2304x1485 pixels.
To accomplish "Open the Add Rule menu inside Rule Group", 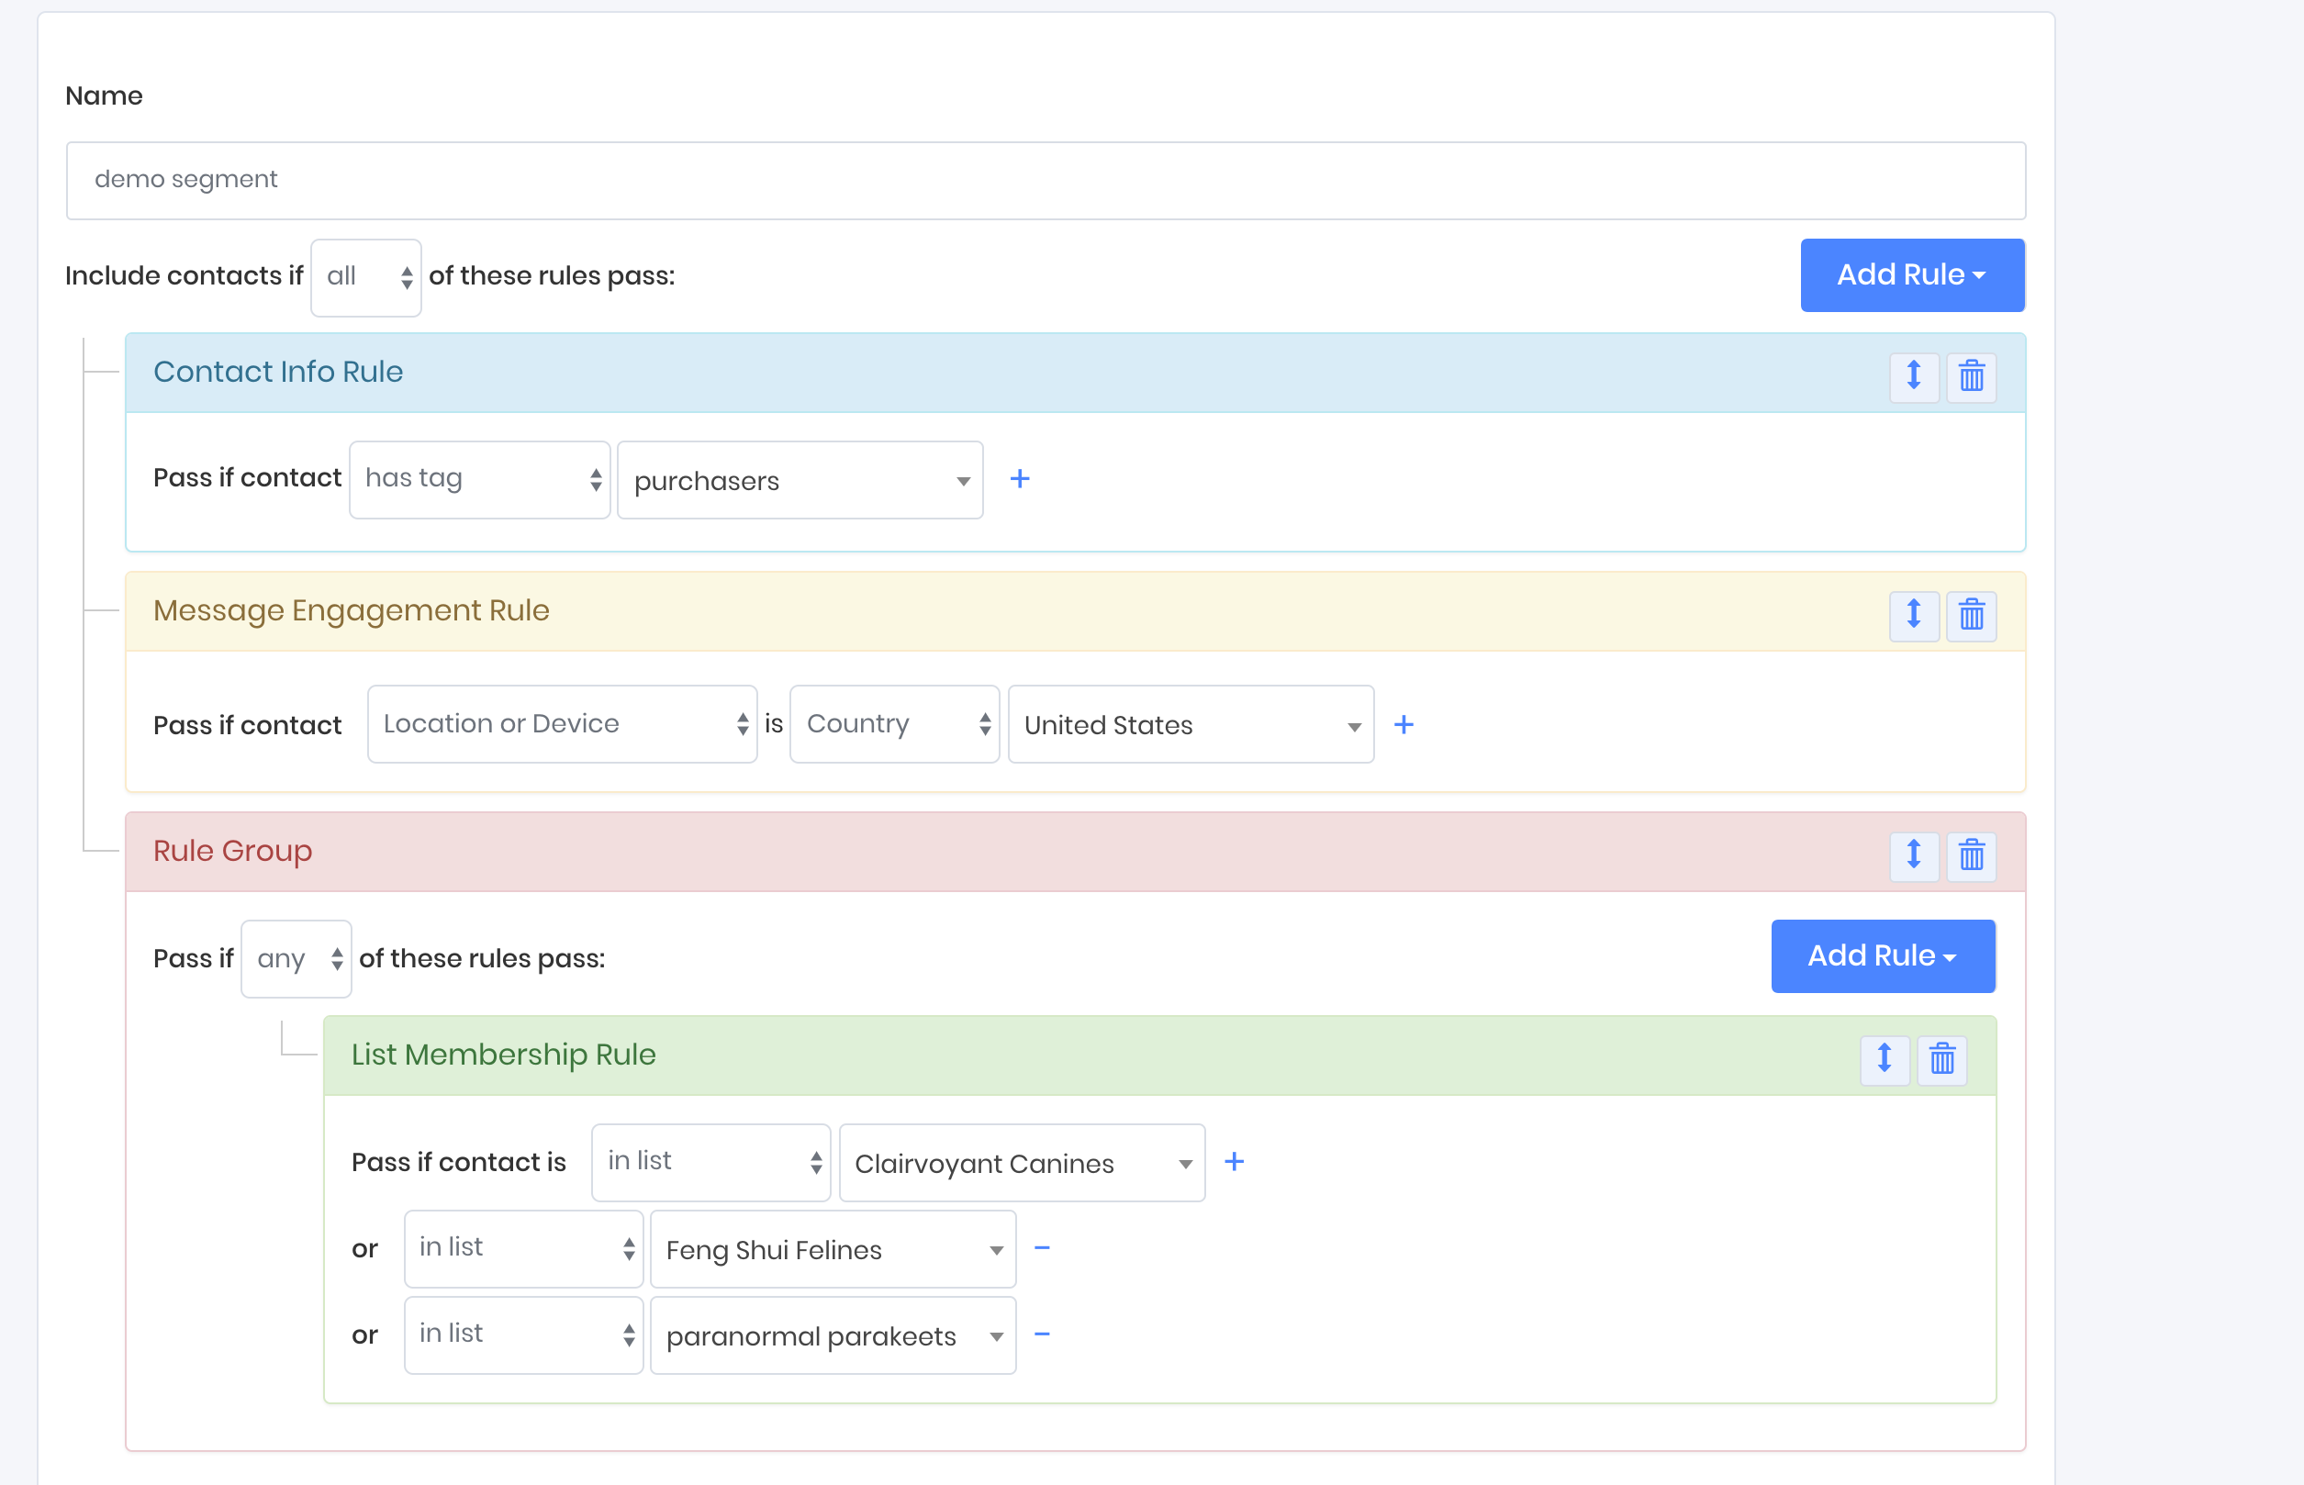I will [x=1882, y=956].
